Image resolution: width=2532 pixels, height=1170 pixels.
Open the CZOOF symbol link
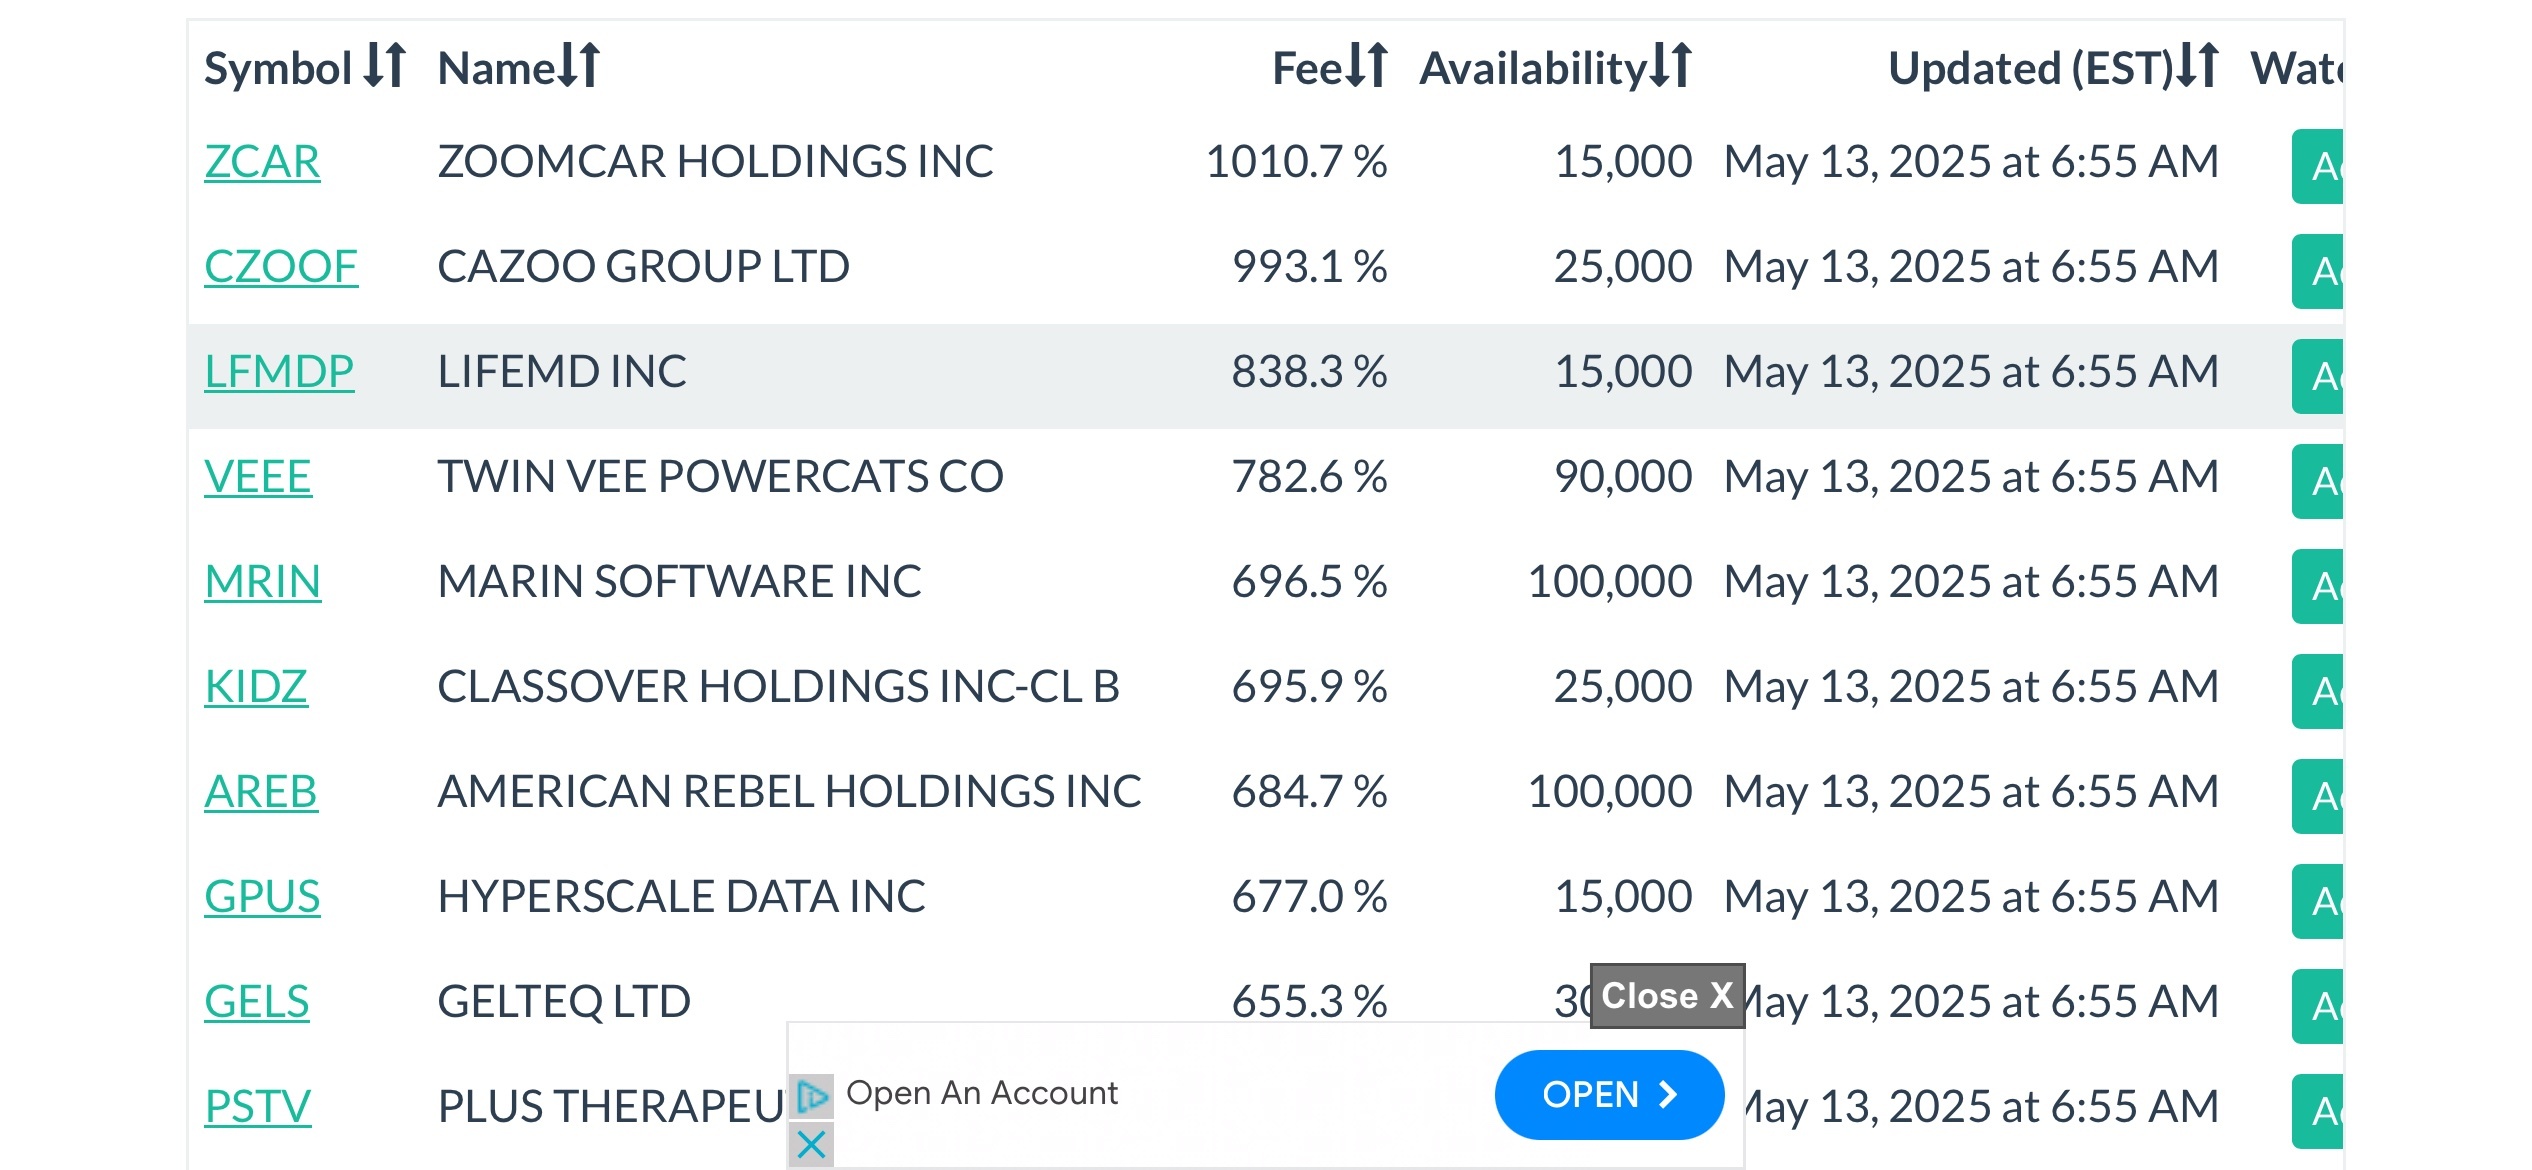click(x=281, y=267)
